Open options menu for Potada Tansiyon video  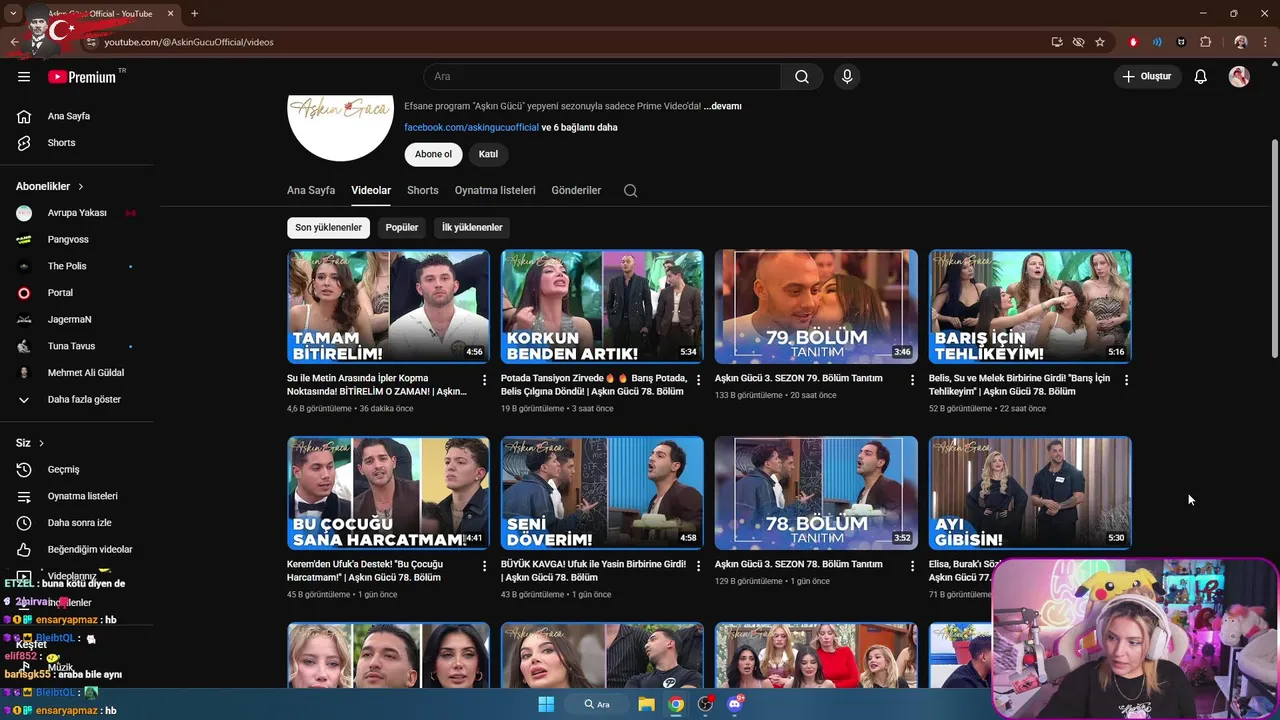click(x=699, y=380)
